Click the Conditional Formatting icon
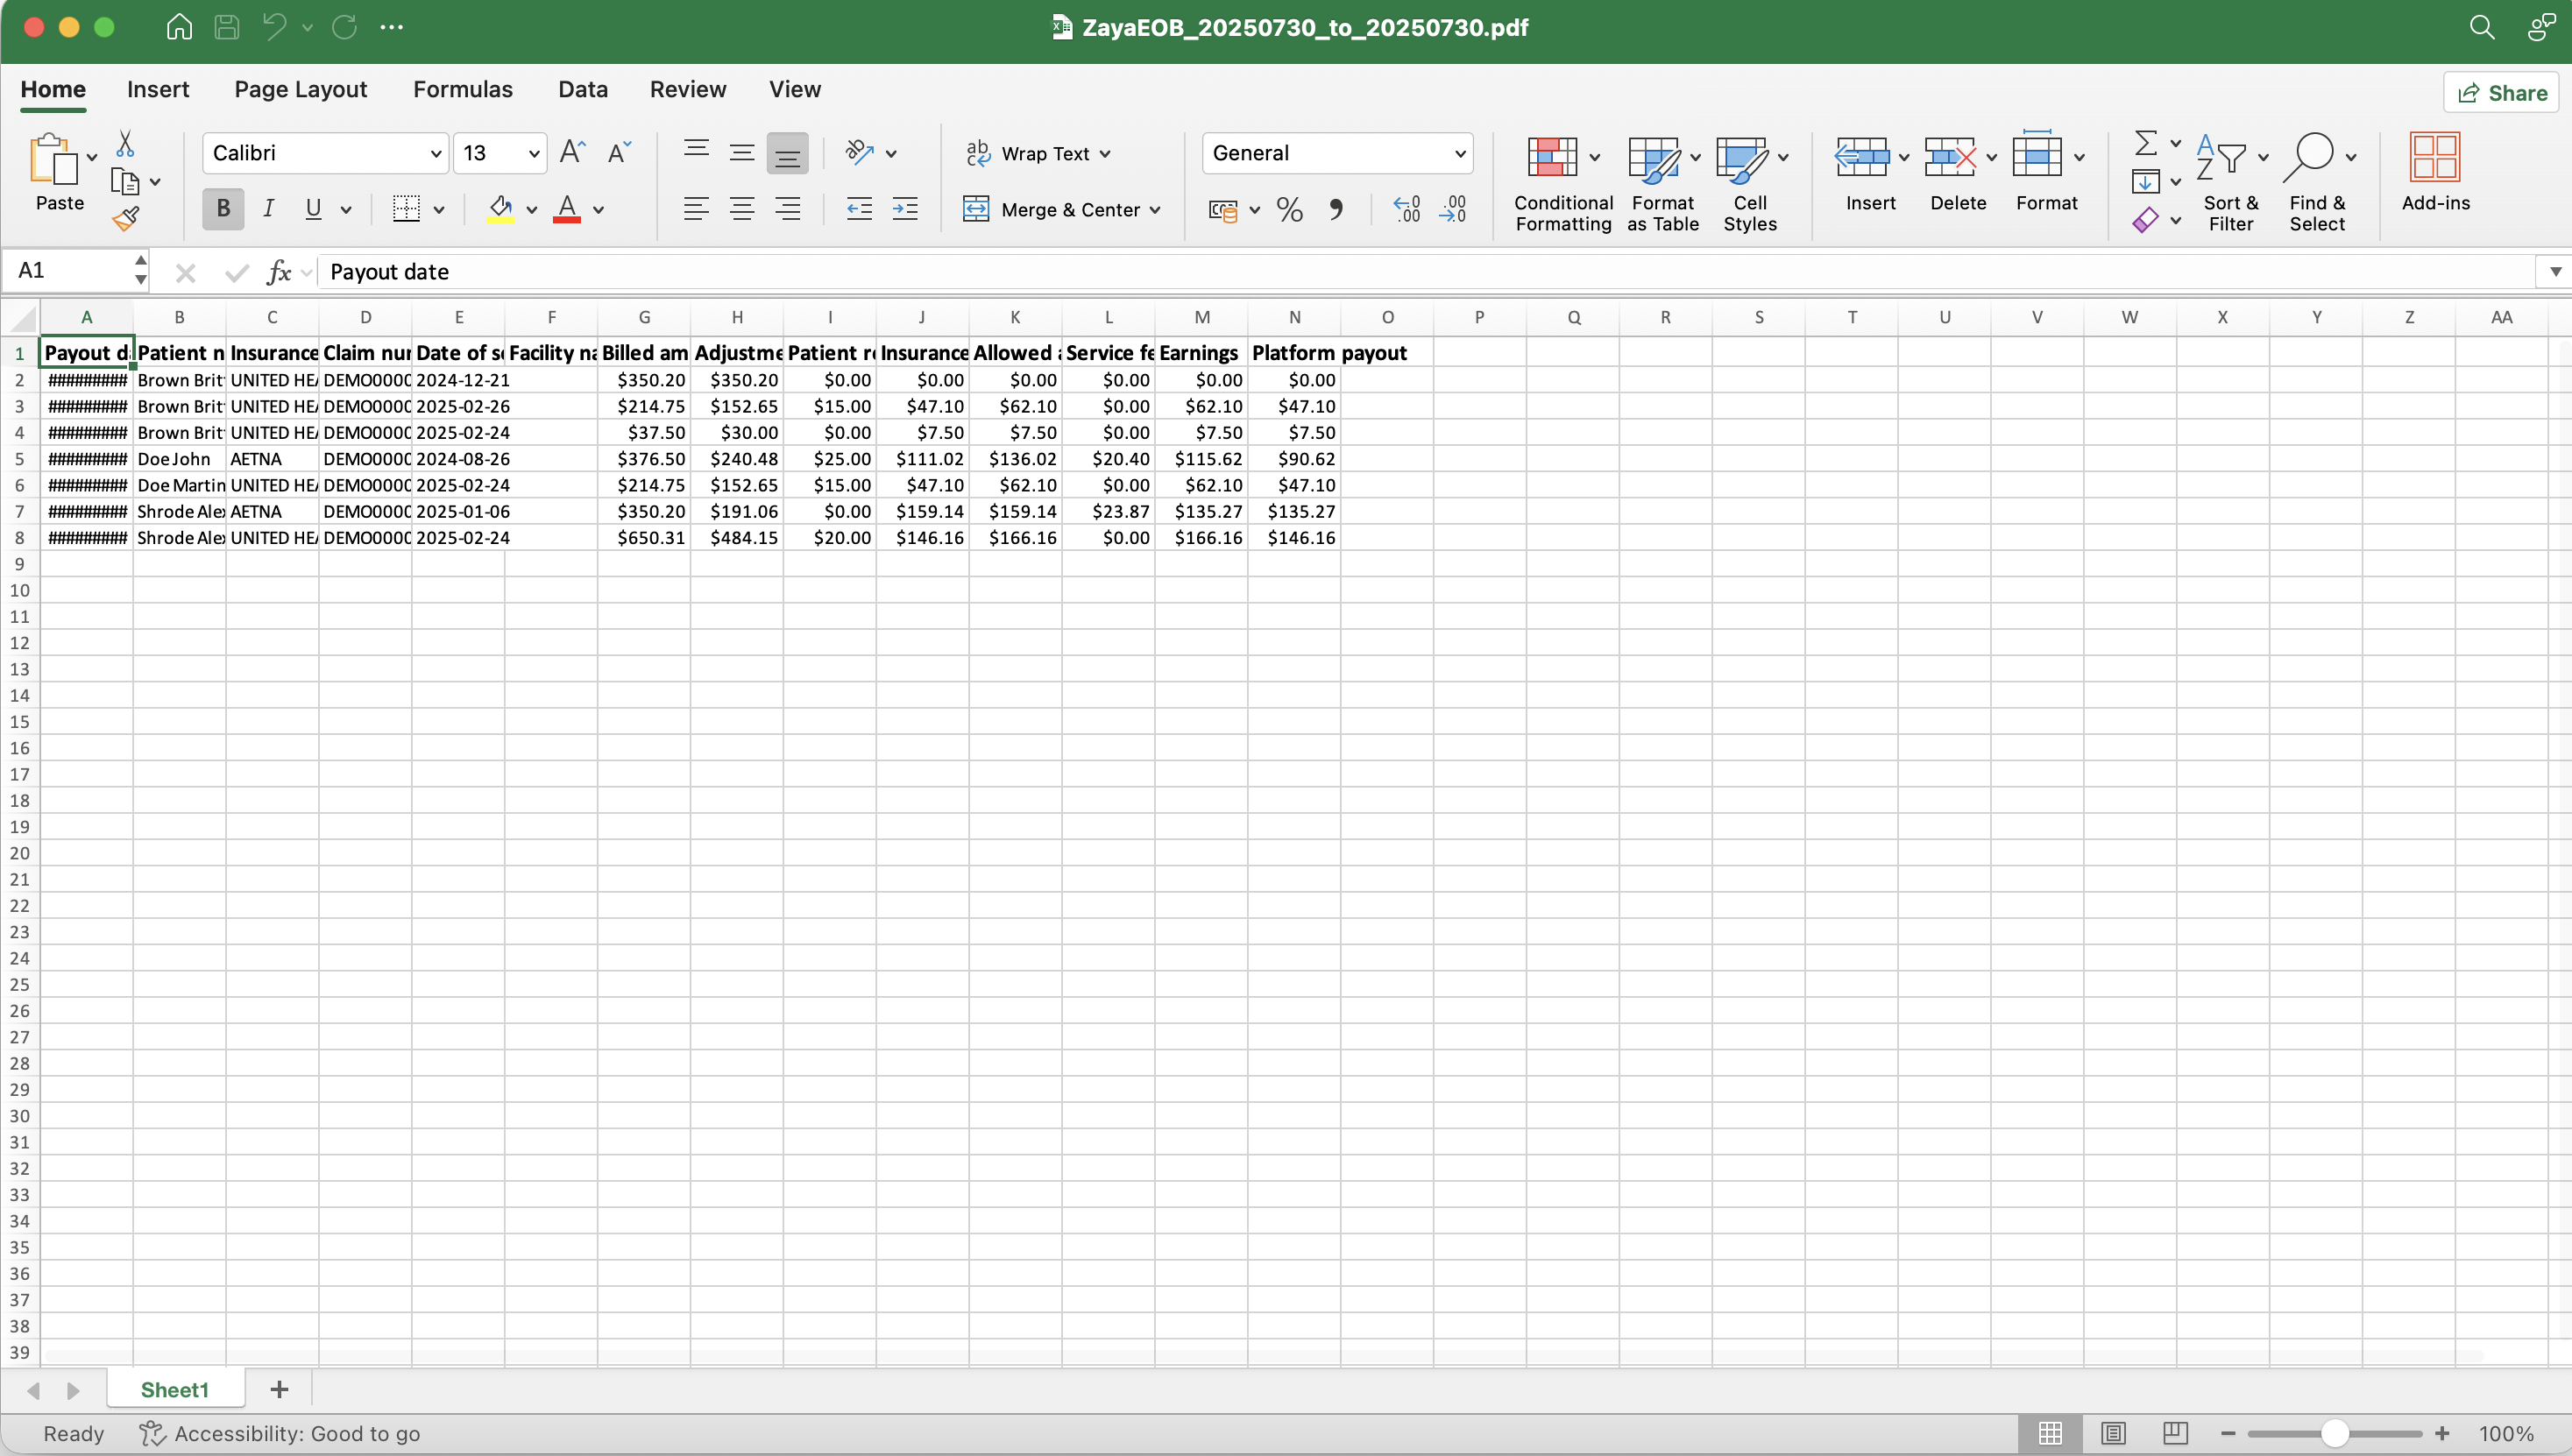The image size is (2572, 1456). click(x=1551, y=158)
